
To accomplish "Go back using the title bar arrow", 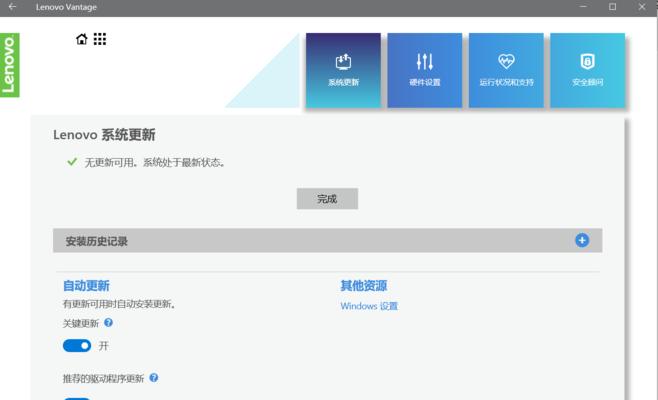I will (12, 7).
